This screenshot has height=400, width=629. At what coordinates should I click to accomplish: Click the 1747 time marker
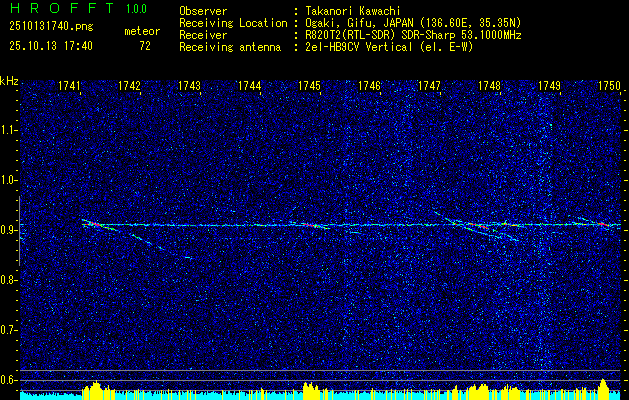click(429, 86)
